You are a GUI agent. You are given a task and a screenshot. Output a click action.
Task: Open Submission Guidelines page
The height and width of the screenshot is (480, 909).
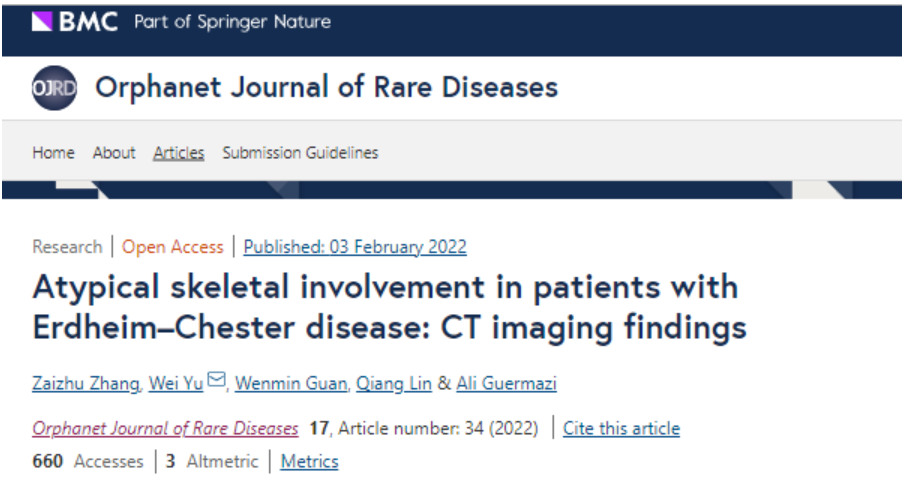[300, 153]
